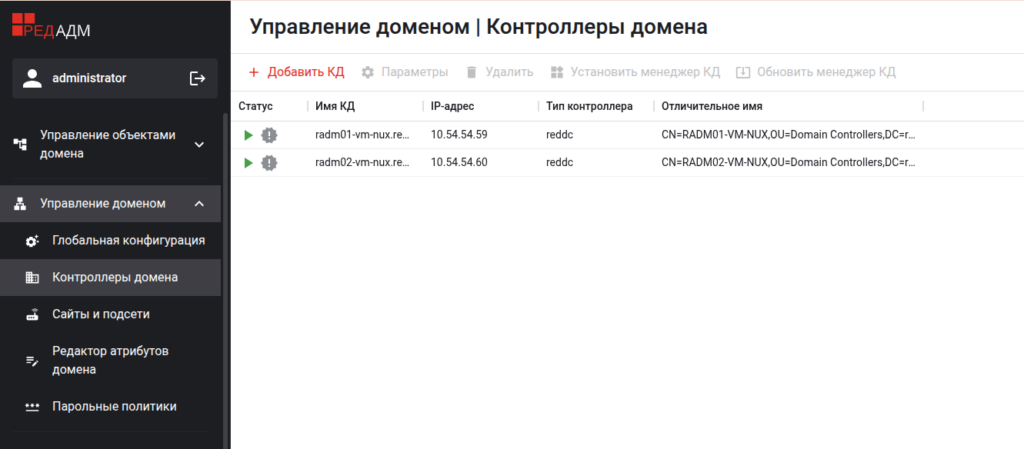Click the Установить менеджер КД icon

[556, 72]
